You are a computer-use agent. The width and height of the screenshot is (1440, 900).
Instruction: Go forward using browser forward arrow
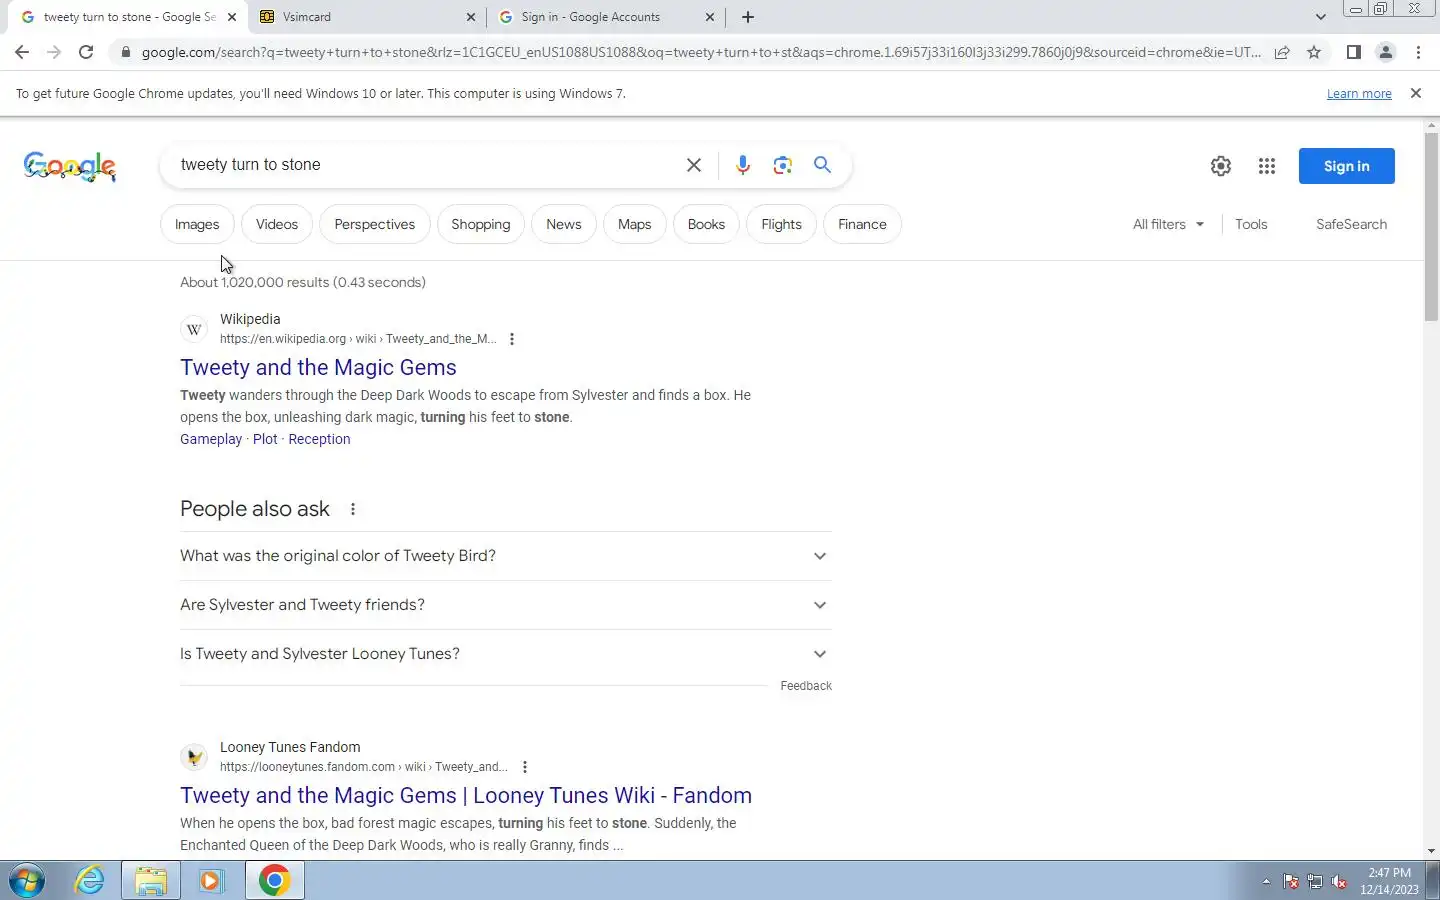(x=54, y=52)
